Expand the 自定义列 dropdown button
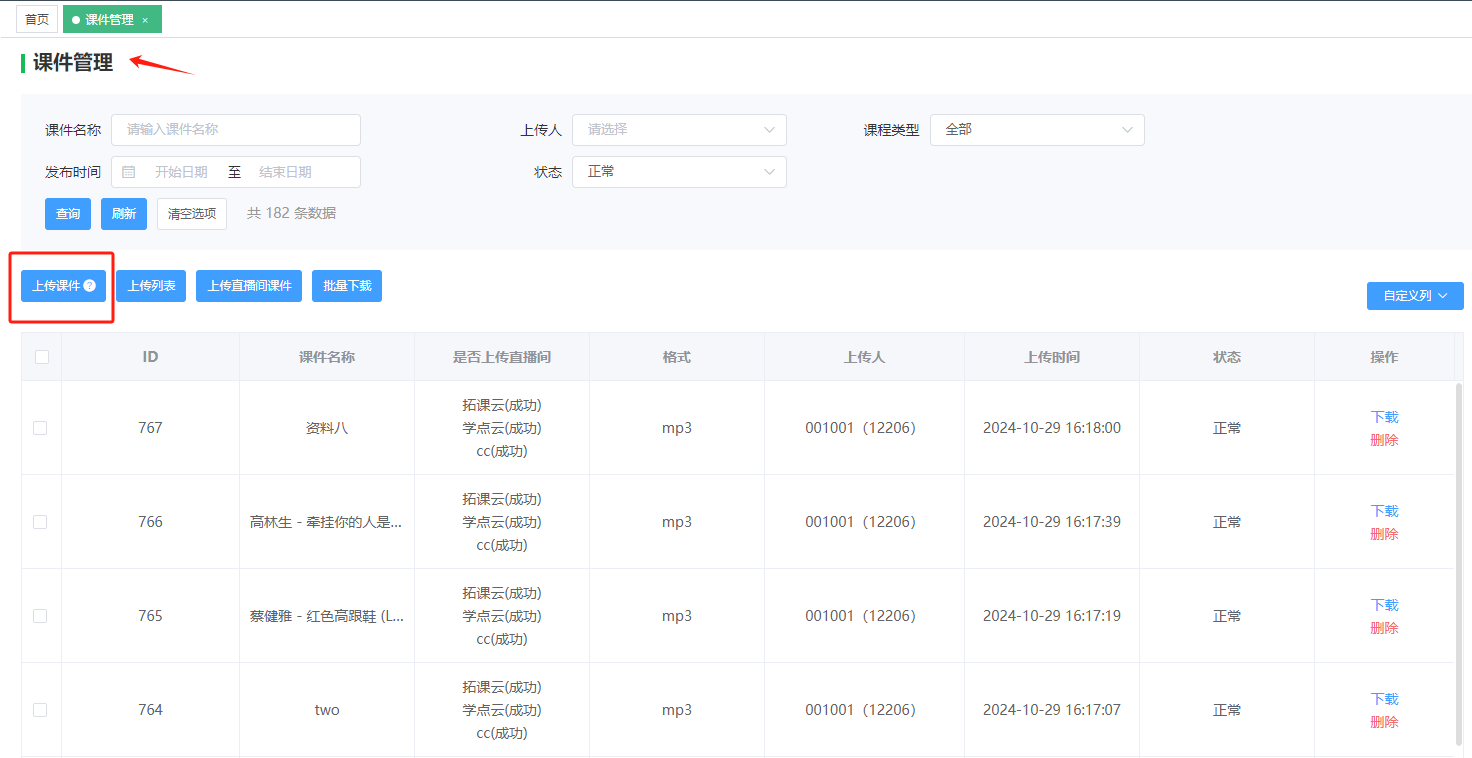 pos(1414,296)
